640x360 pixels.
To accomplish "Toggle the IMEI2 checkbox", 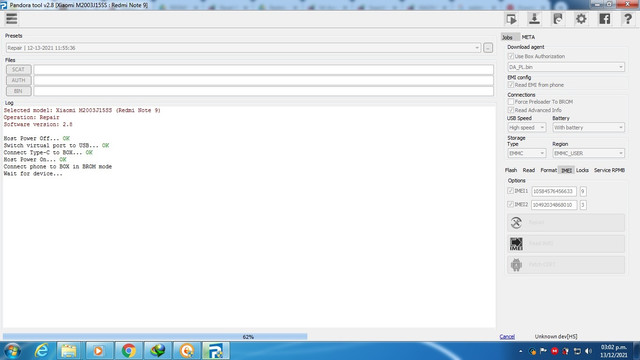I will [510, 204].
